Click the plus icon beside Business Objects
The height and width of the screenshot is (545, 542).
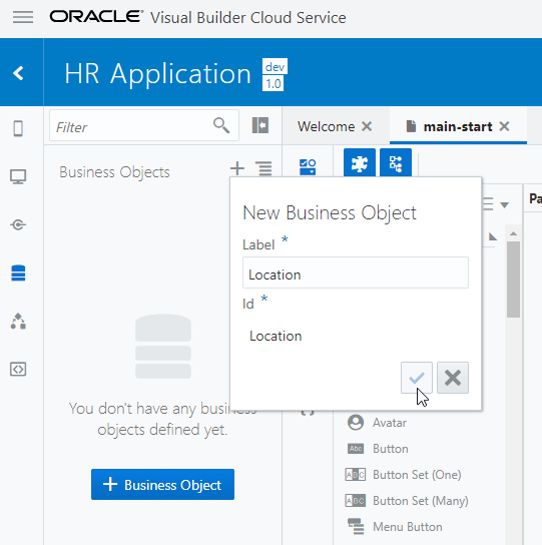[237, 169]
